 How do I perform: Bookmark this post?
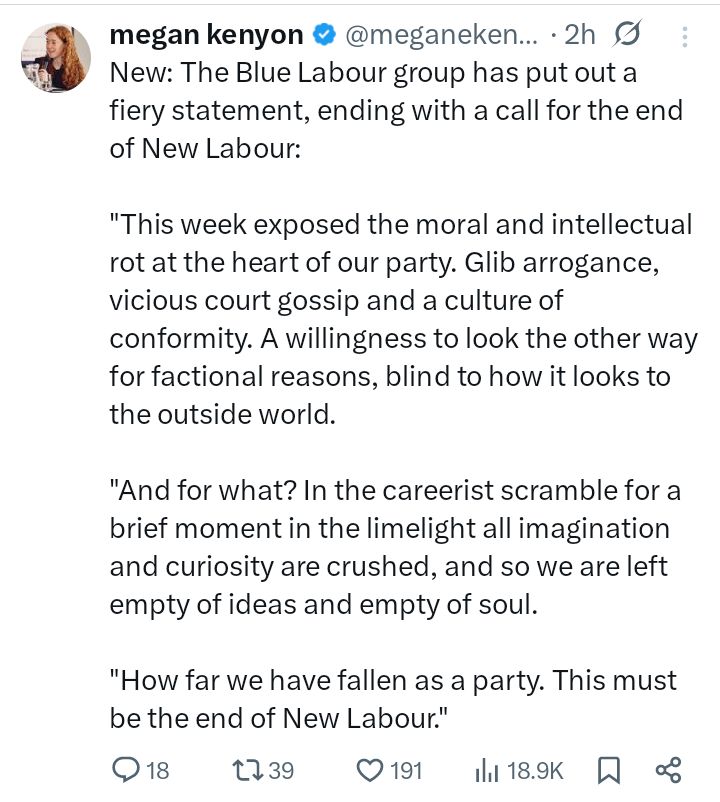(x=607, y=770)
